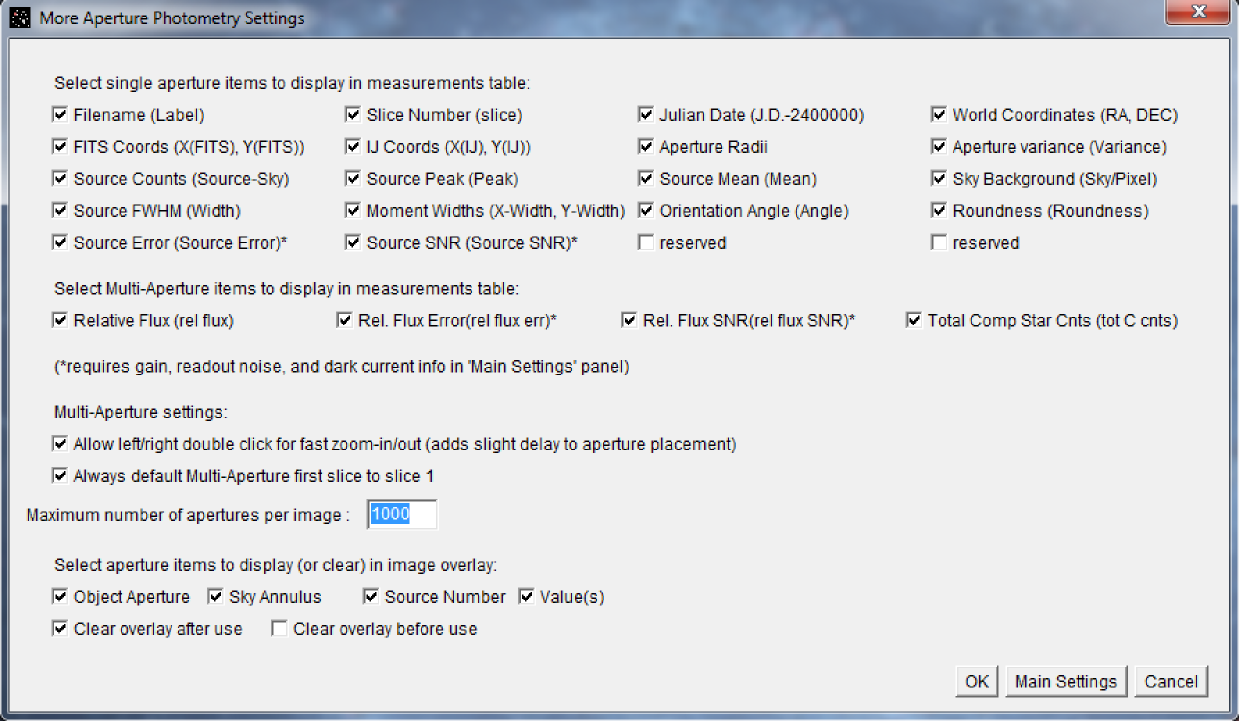Uncheck Sky Background (Sky/Pixel)
This screenshot has height=721, width=1239.
939,179
